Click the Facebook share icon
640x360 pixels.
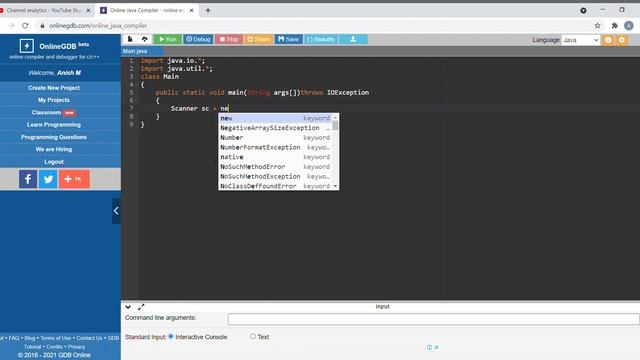pyautogui.click(x=28, y=179)
